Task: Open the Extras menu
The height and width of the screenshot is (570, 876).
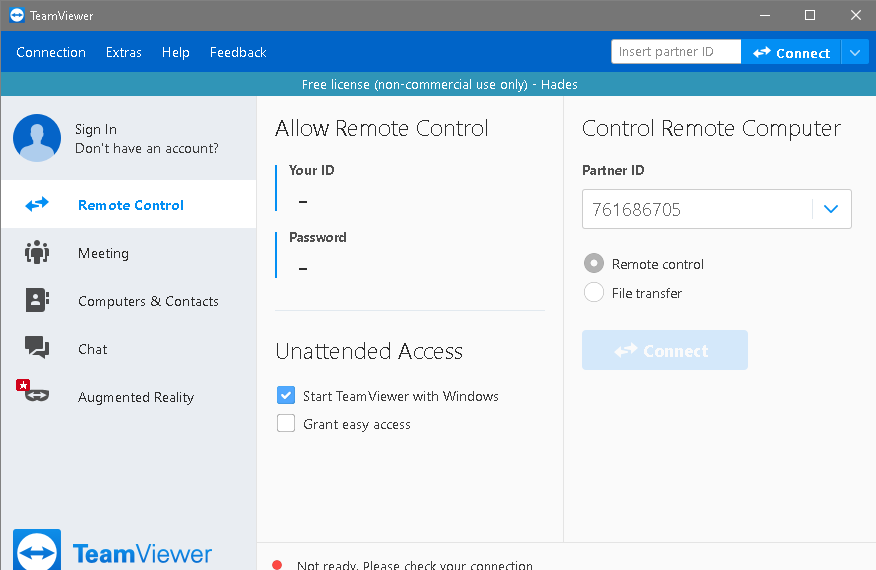Action: (123, 53)
